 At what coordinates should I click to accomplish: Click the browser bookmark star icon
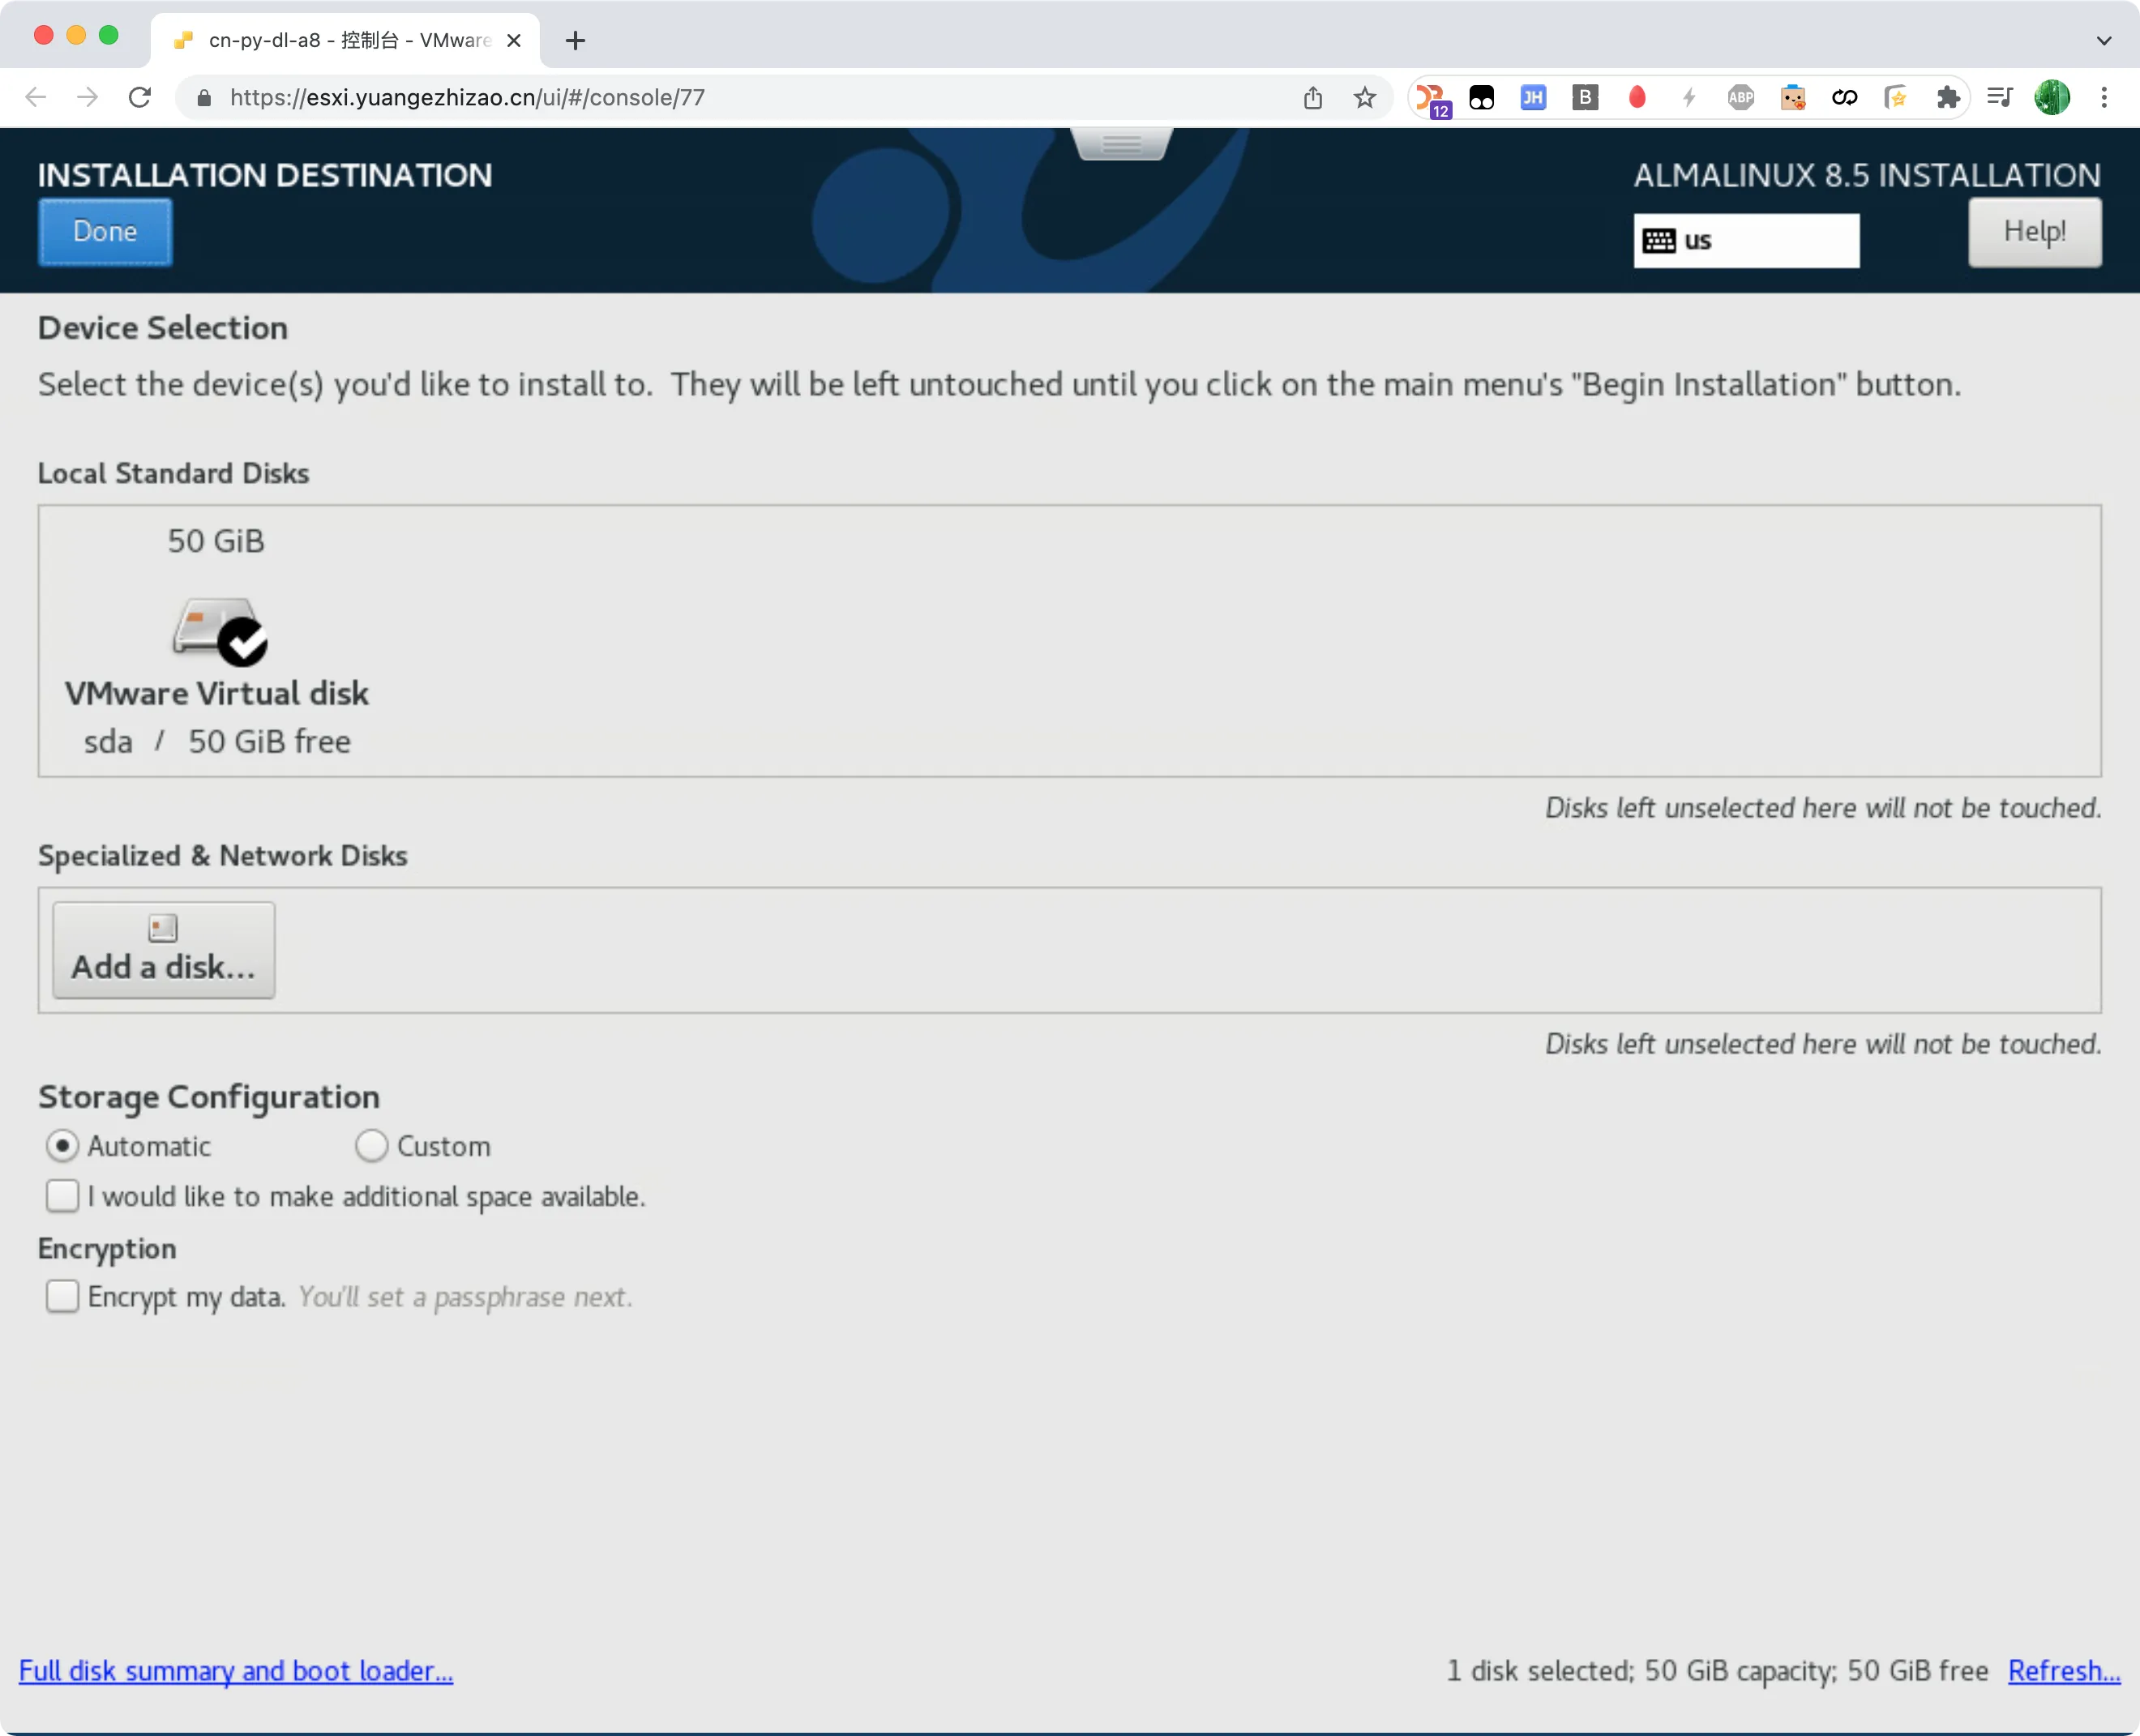point(1363,96)
